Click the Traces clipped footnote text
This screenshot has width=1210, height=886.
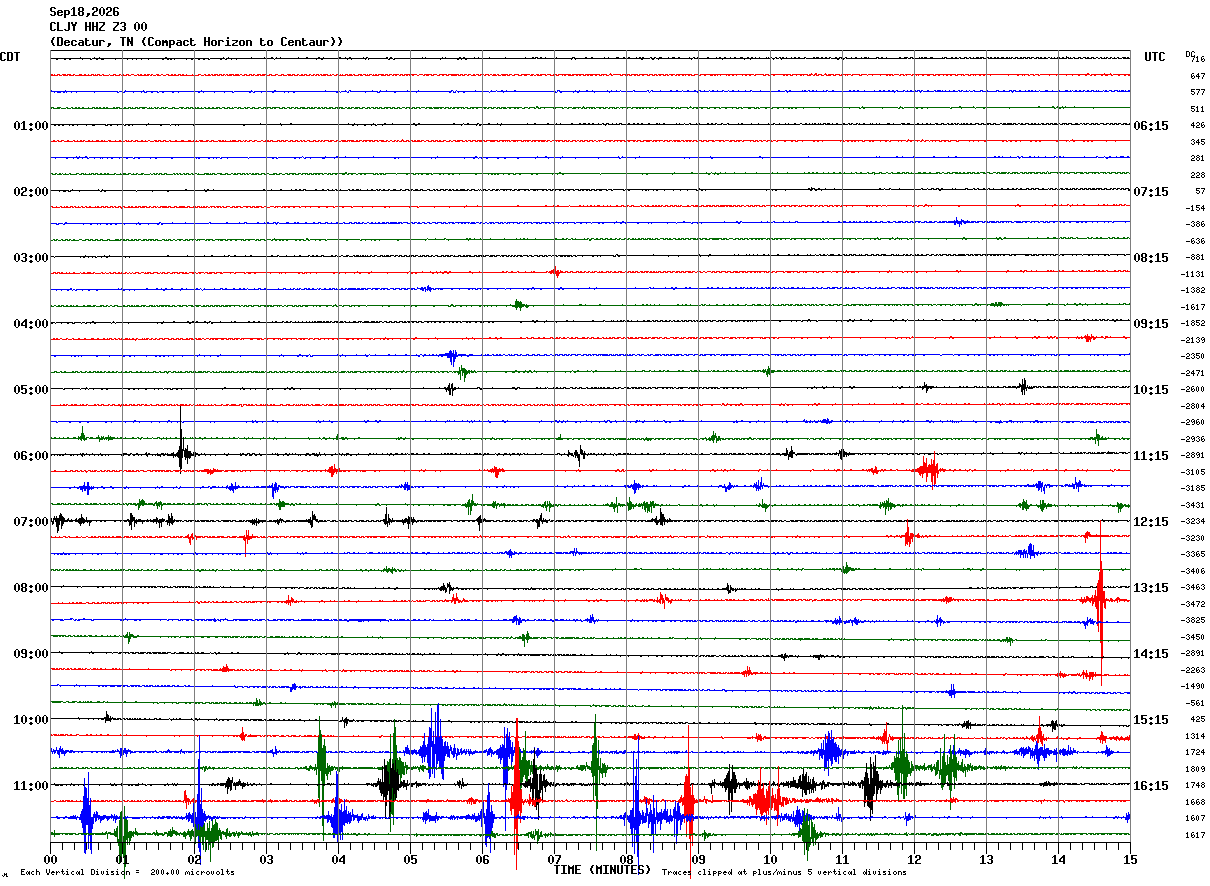click(x=784, y=873)
